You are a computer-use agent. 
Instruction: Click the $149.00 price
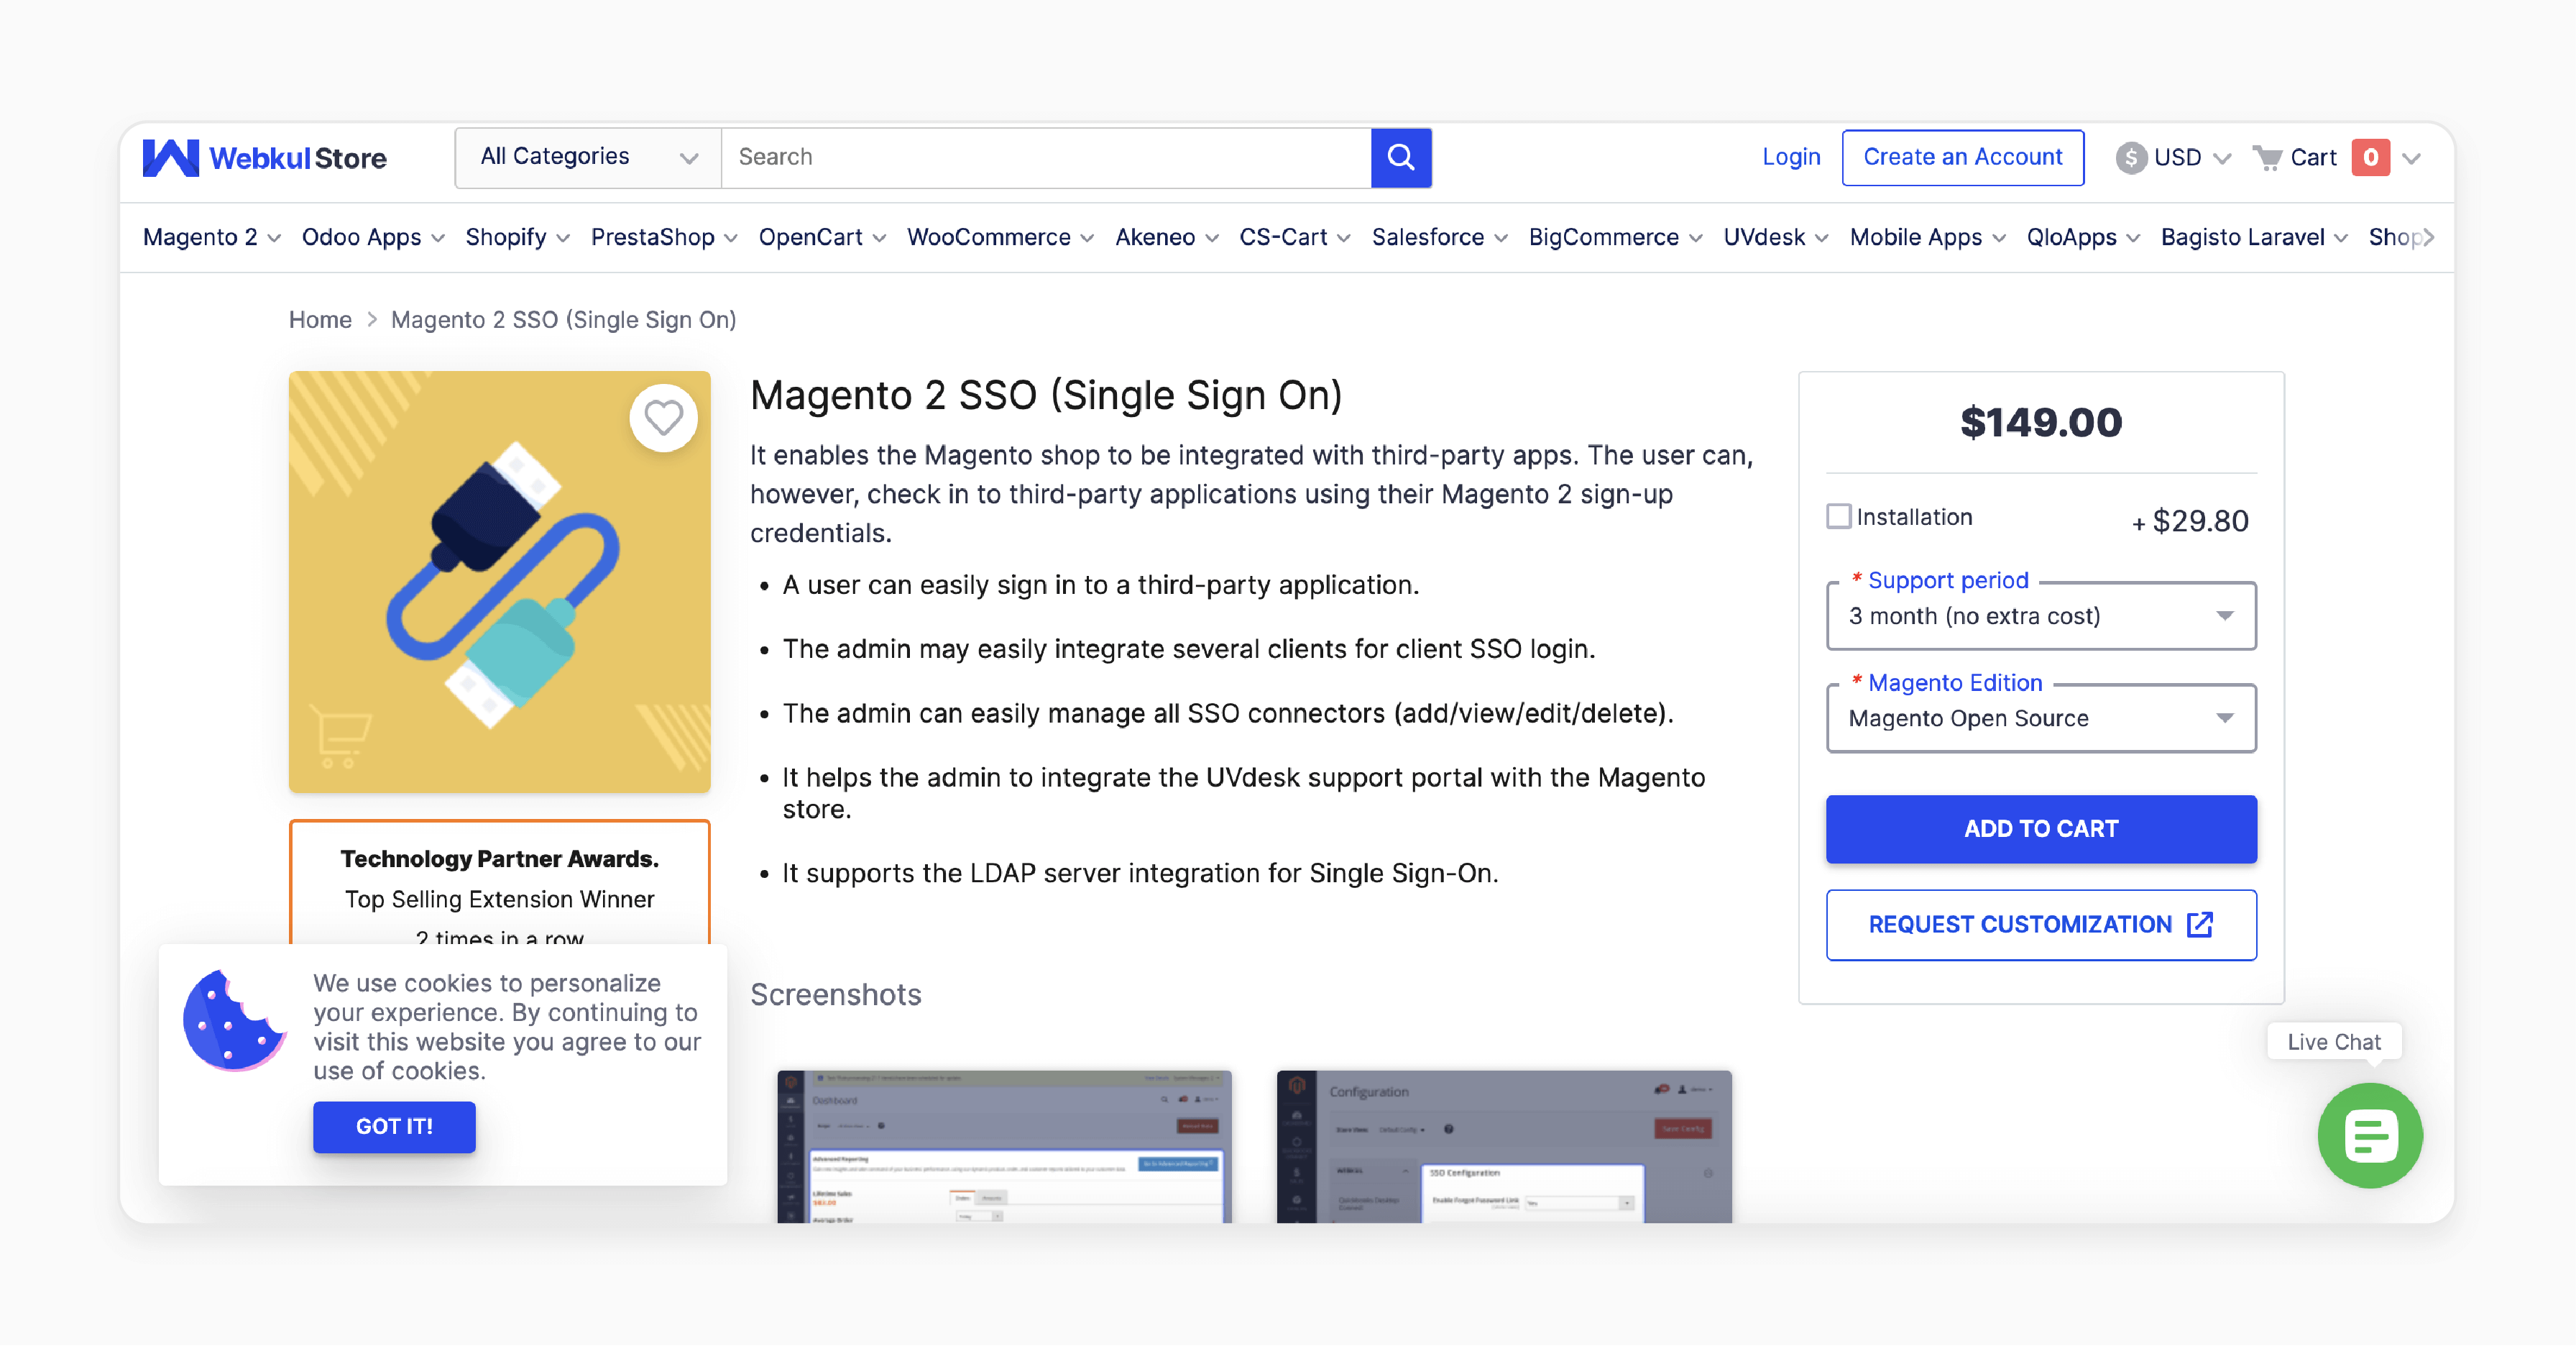[2041, 423]
